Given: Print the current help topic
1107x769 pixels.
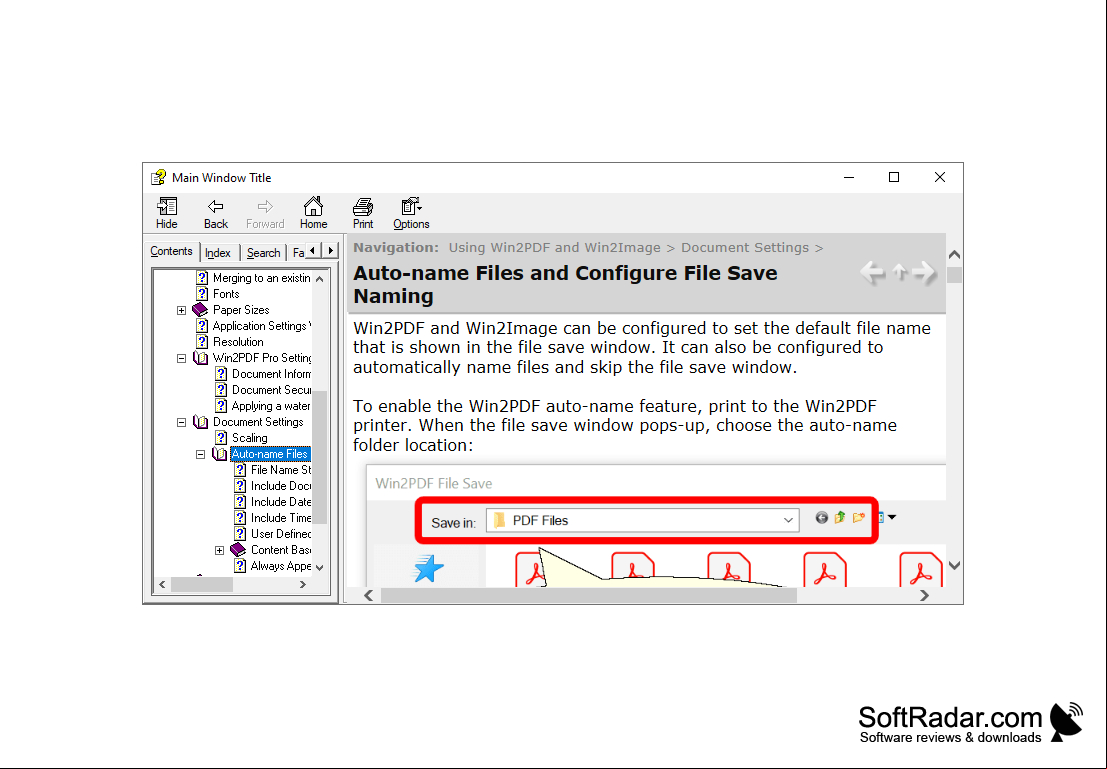Looking at the screenshot, I should coord(363,213).
